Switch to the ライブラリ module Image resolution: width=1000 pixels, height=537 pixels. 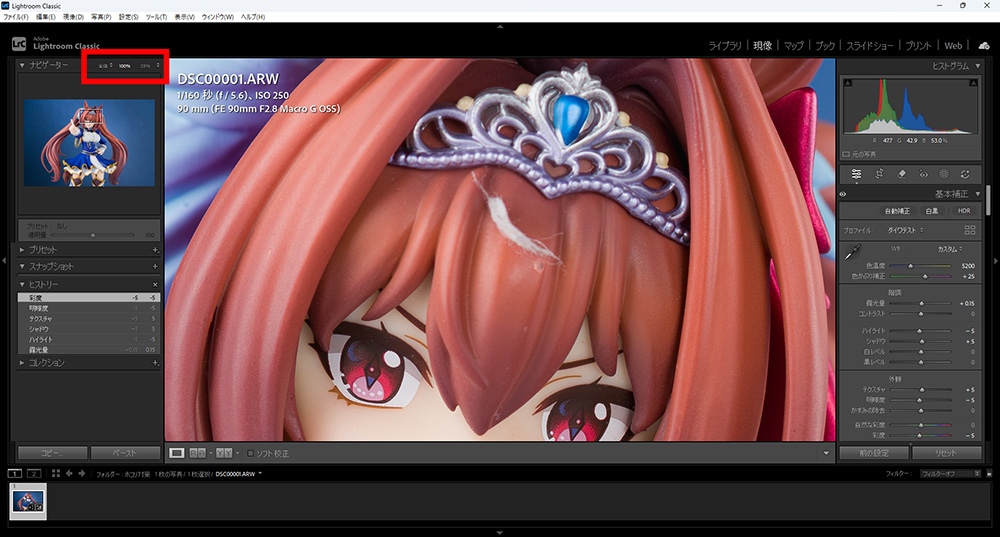point(725,46)
